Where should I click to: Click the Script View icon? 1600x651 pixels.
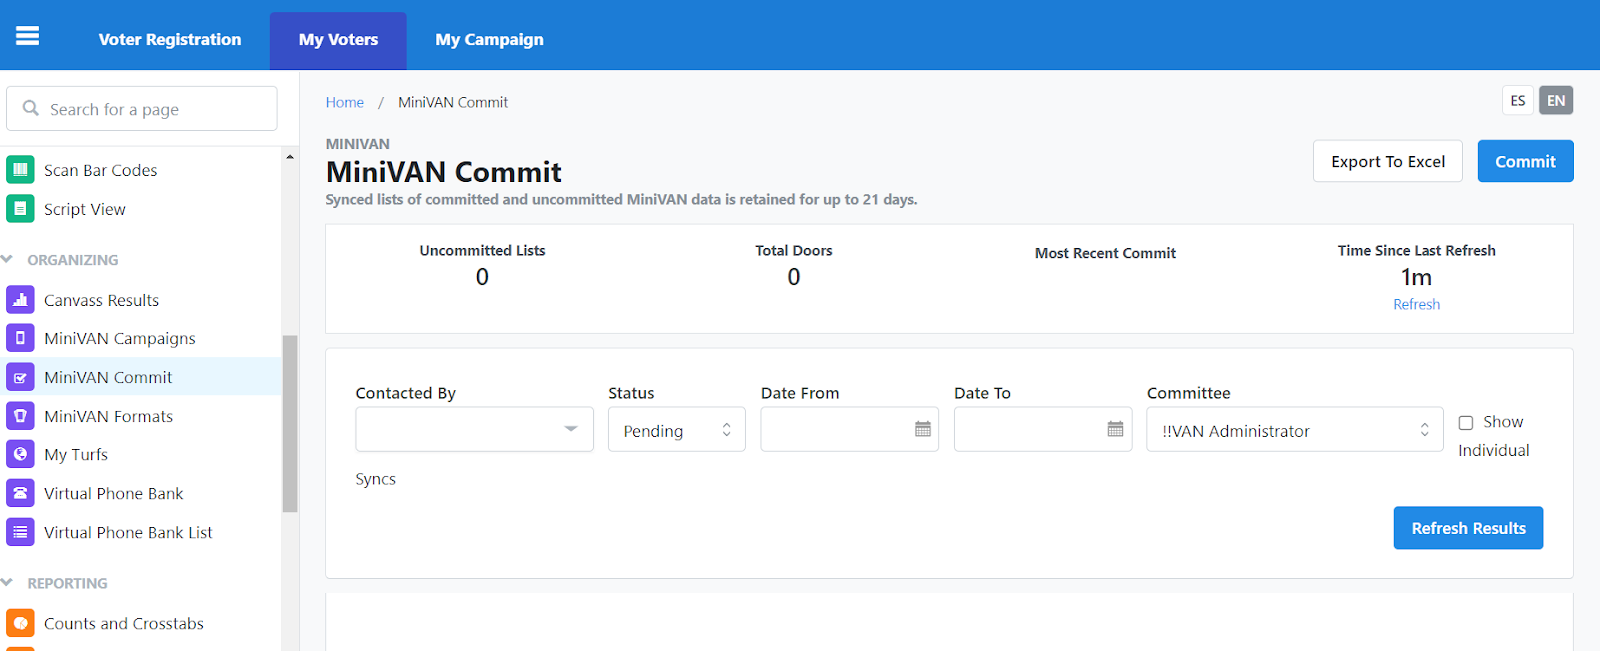coord(20,209)
